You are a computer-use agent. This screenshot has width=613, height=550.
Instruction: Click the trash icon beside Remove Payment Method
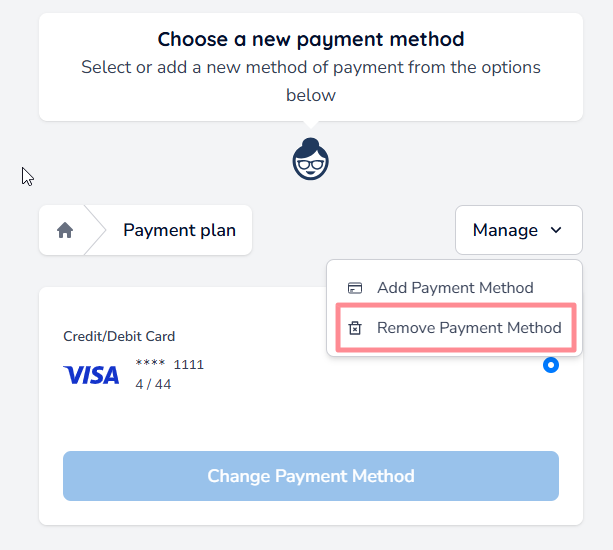coord(355,328)
